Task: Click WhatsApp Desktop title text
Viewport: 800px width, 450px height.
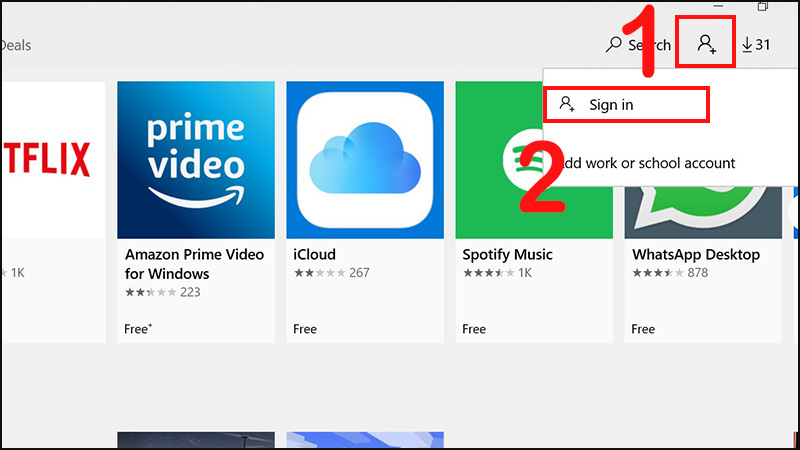Action: 696,255
